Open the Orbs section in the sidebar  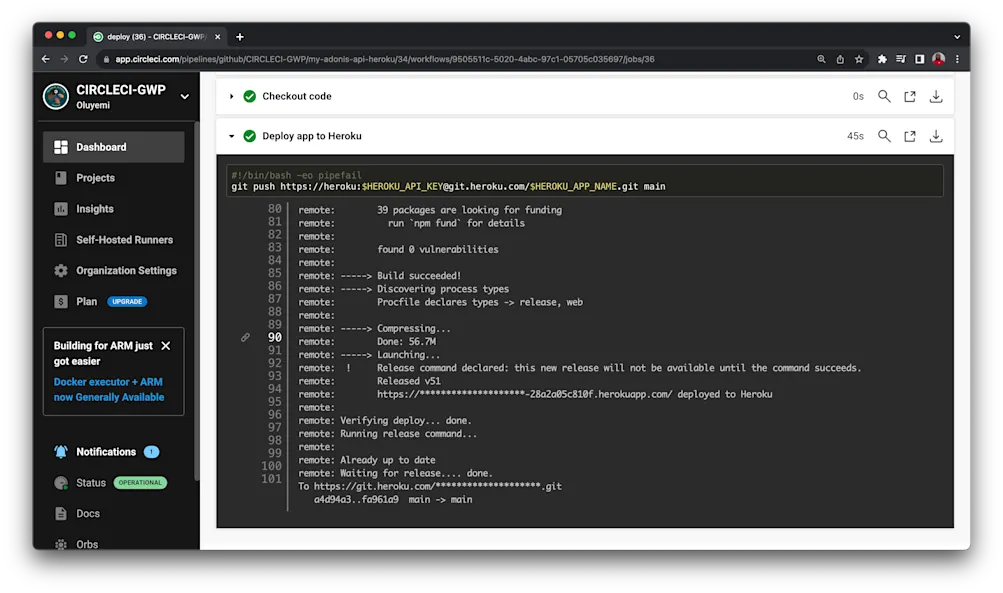tap(86, 544)
